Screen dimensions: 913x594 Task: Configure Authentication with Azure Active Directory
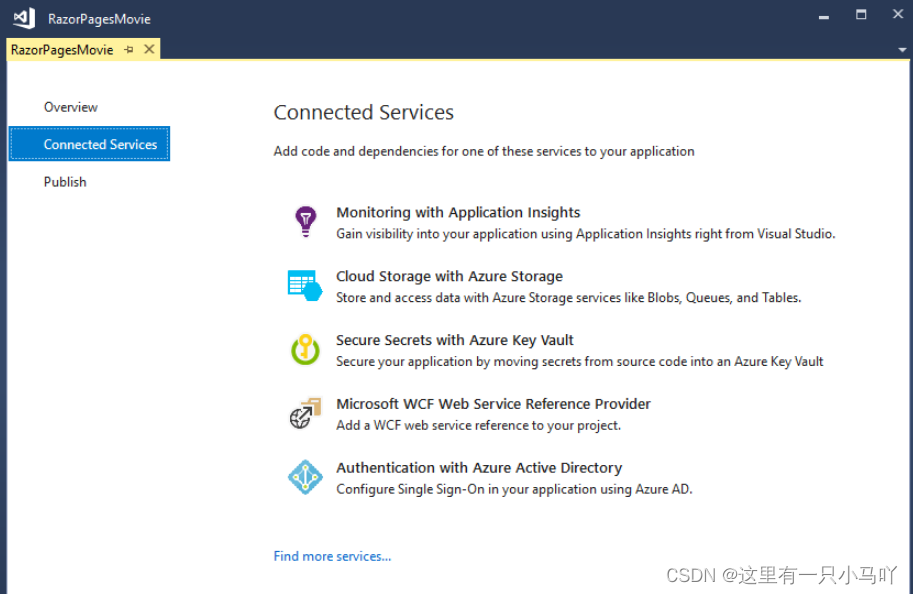(479, 467)
